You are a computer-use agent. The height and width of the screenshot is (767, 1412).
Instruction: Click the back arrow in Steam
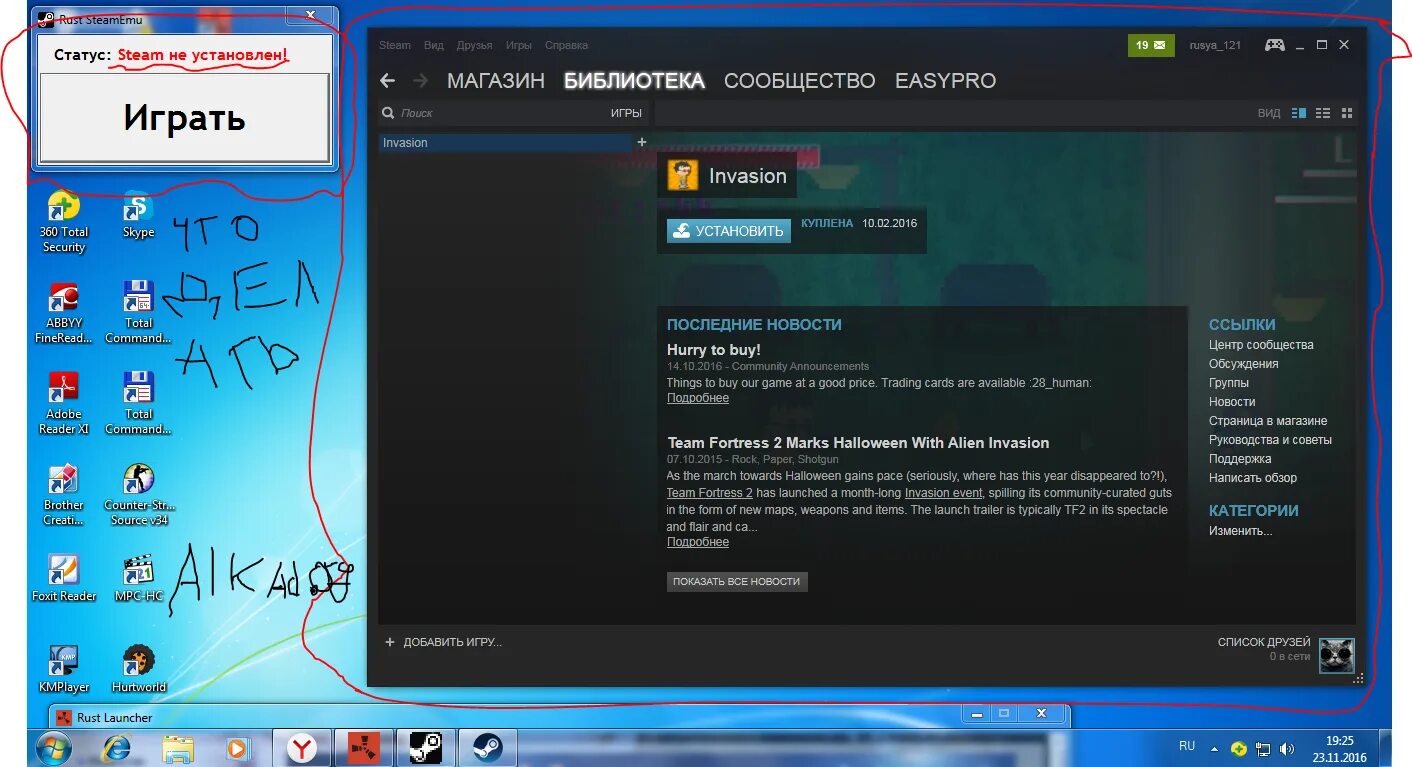click(x=388, y=81)
